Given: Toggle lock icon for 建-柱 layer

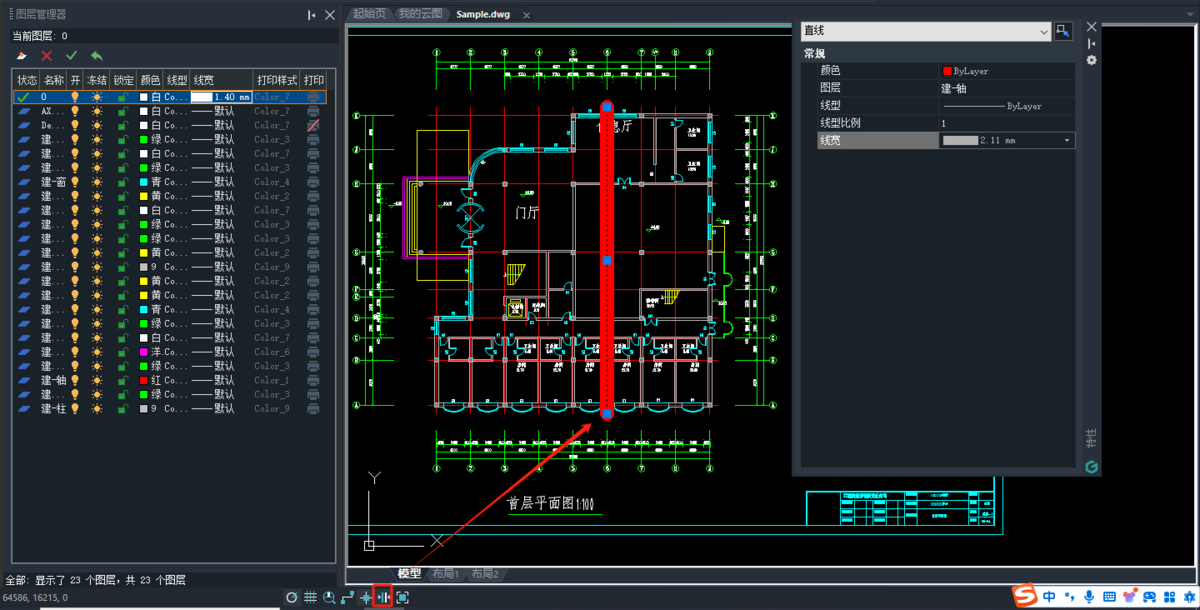Looking at the screenshot, I should (122, 408).
